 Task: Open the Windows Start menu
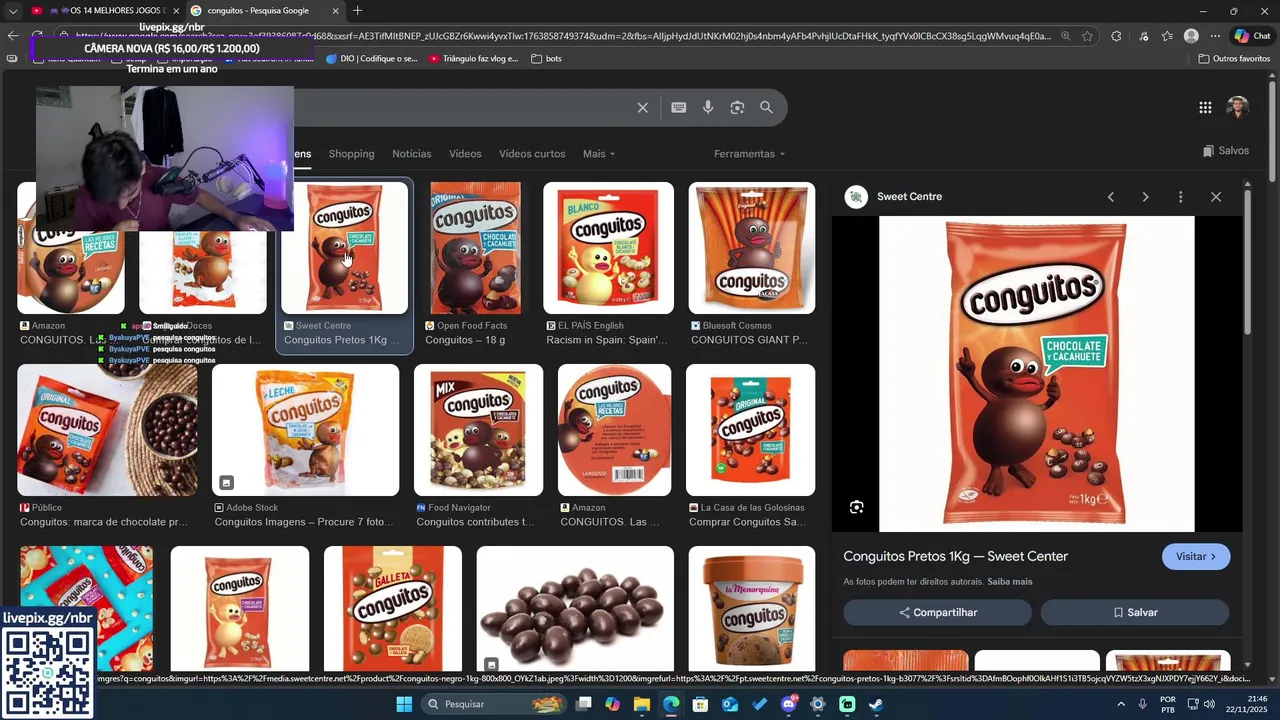click(404, 704)
